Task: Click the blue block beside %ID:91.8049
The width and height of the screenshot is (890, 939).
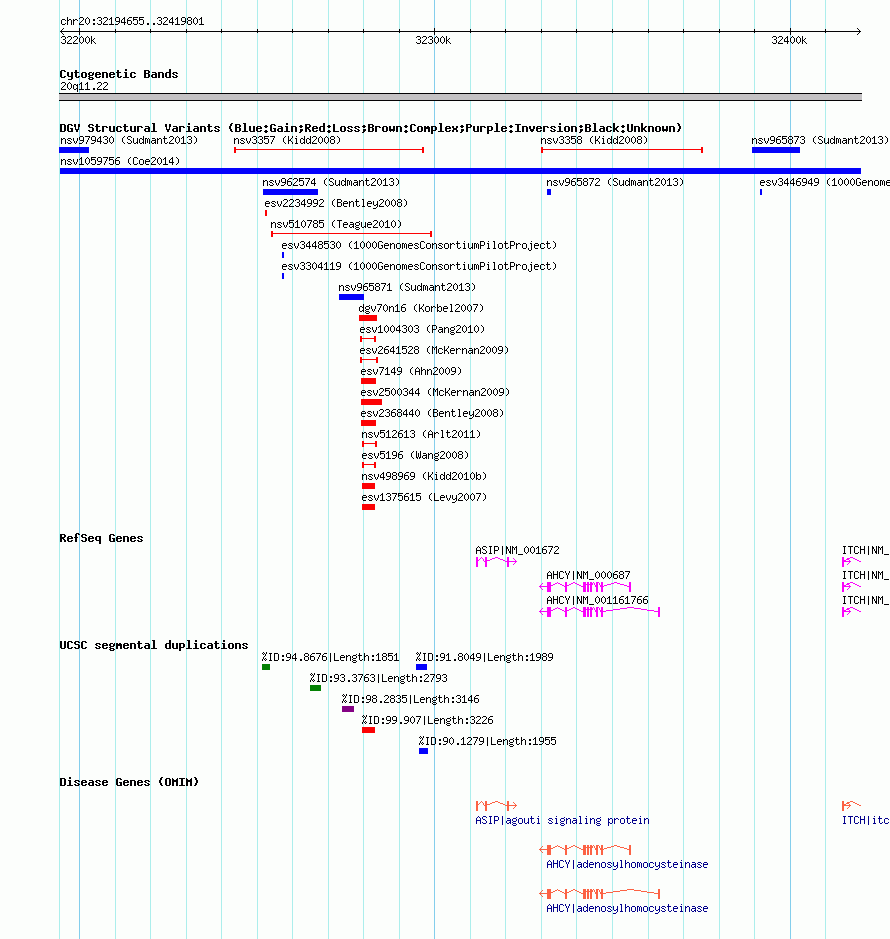Action: [422, 667]
